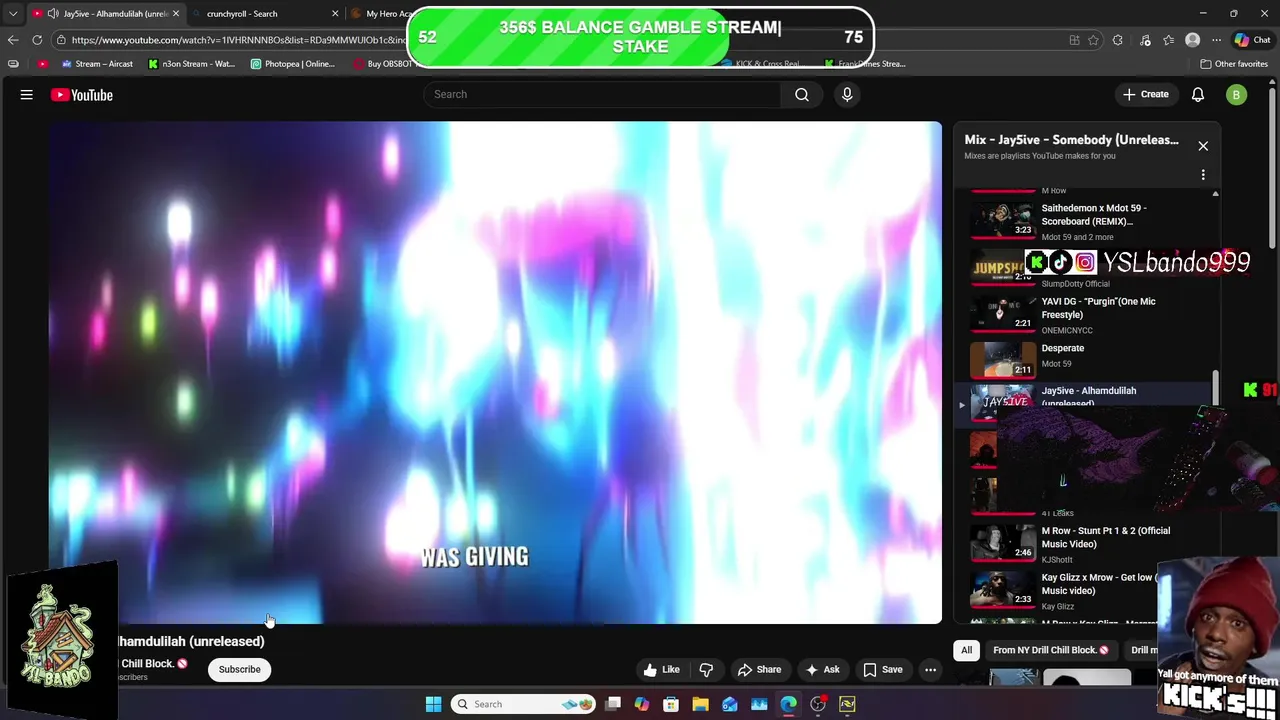Save the video to a playlist
1280x720 pixels.
point(883,670)
